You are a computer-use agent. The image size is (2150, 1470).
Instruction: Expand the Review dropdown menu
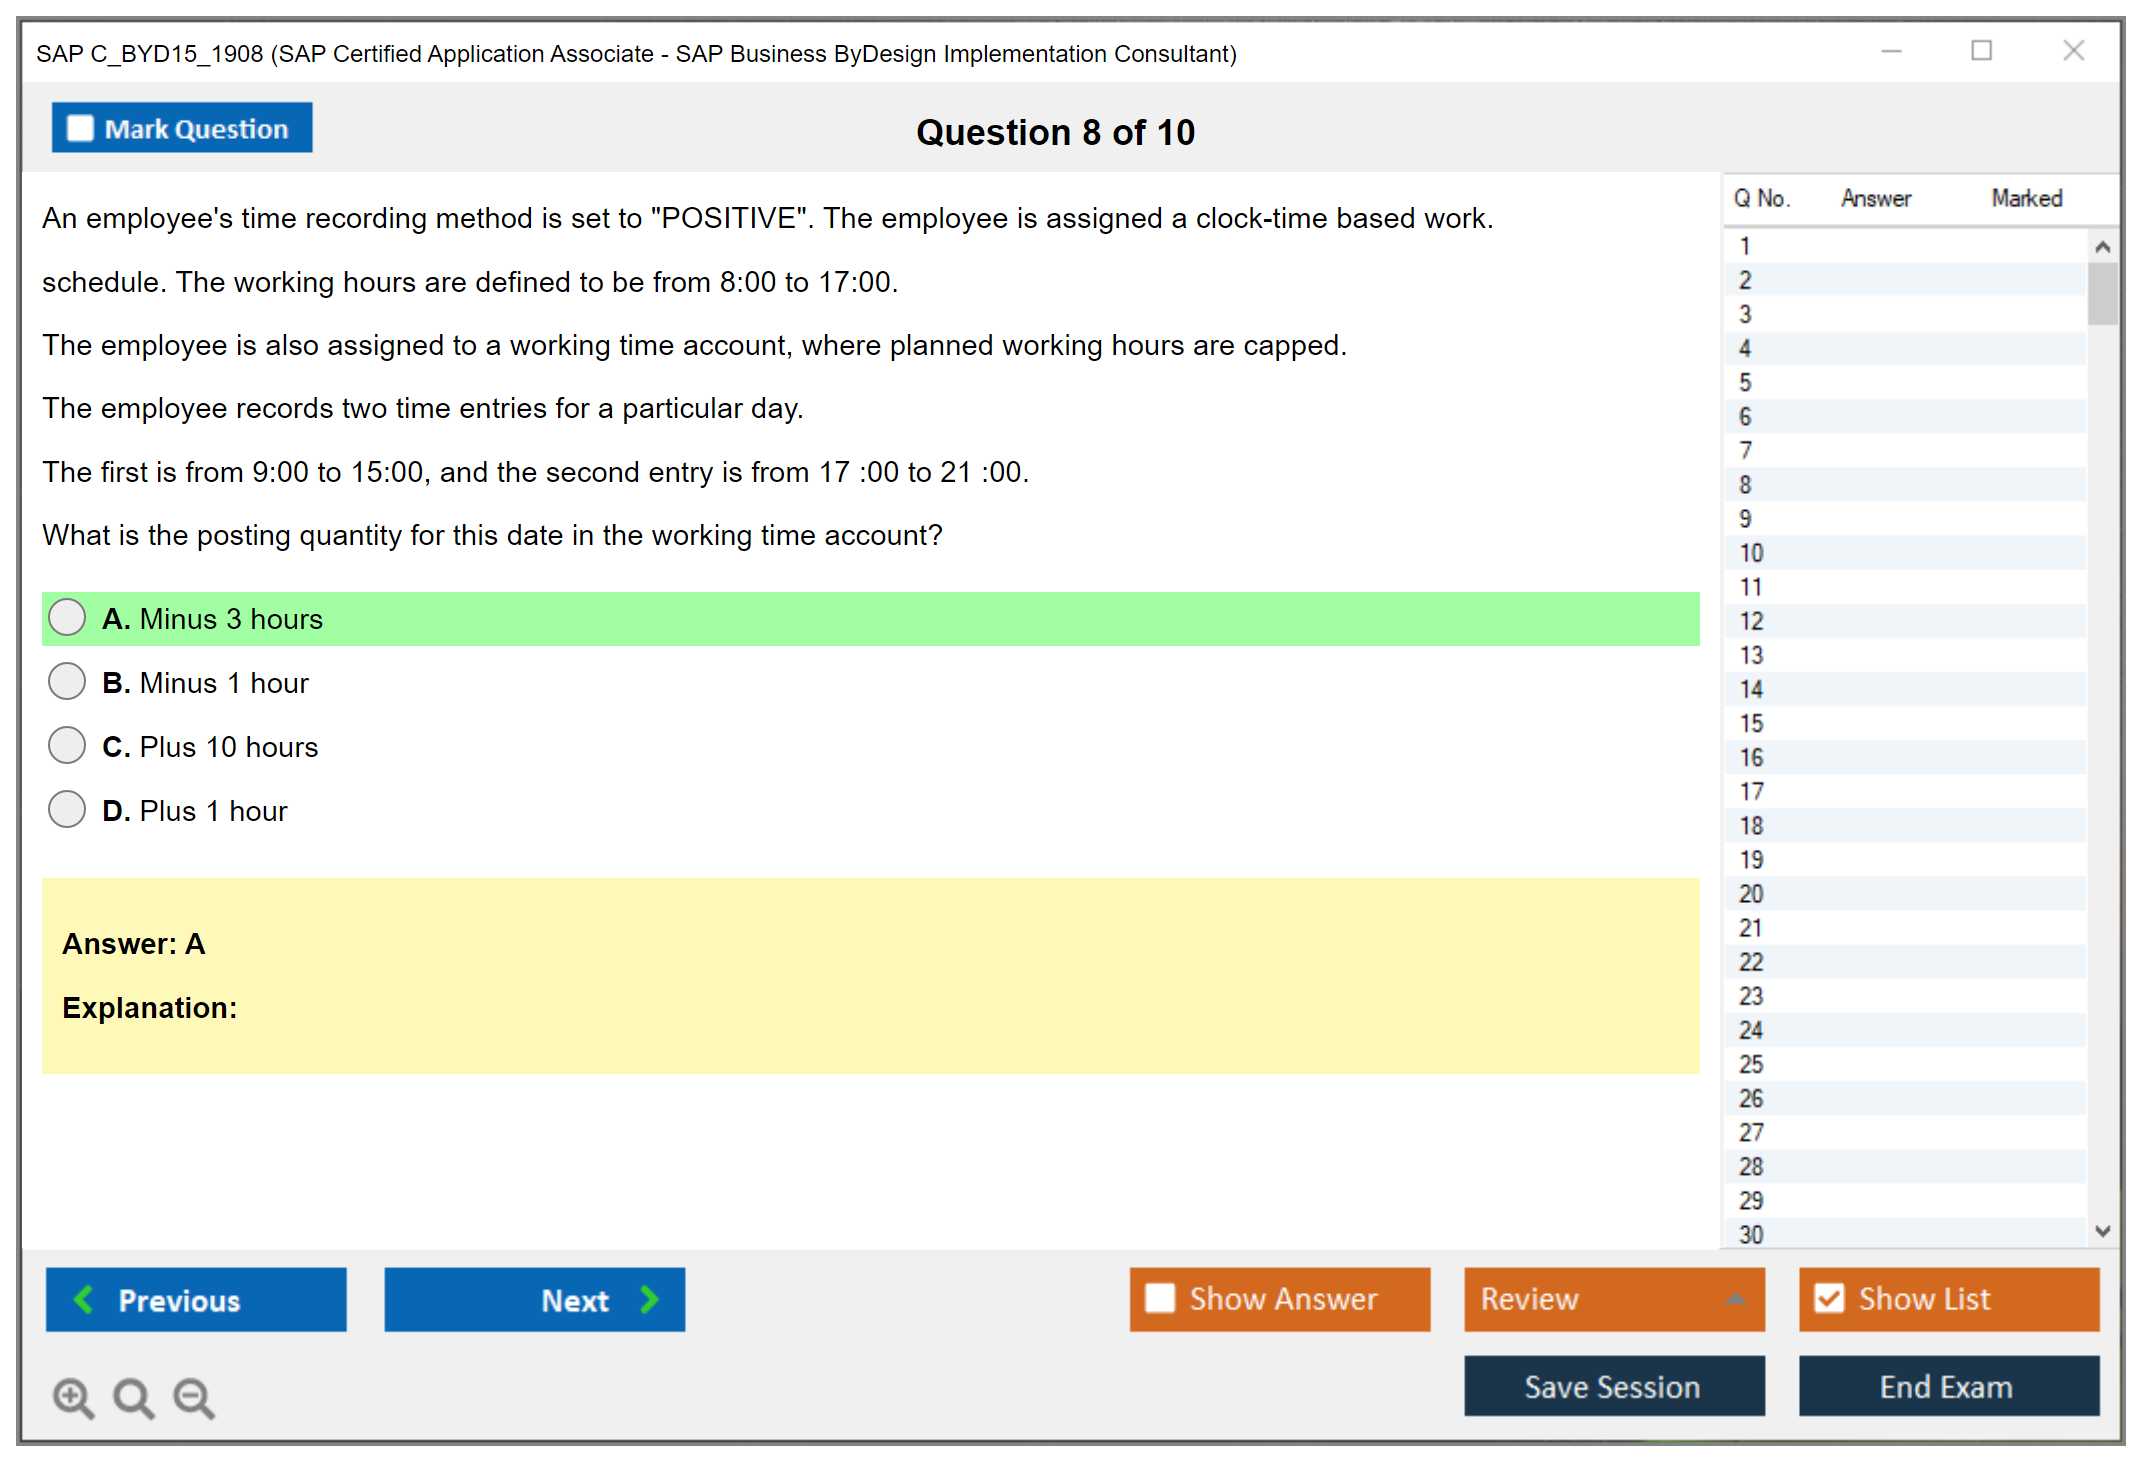(1735, 1298)
